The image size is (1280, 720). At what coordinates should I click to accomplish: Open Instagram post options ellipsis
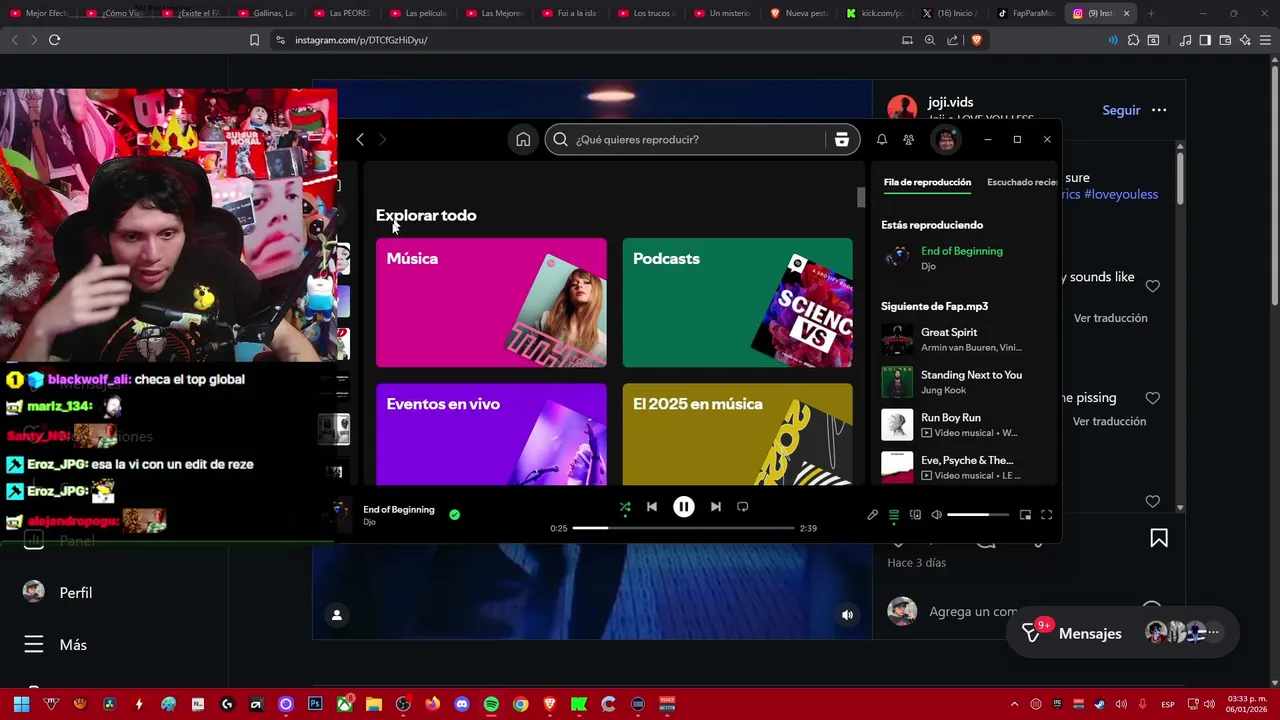coord(1159,110)
